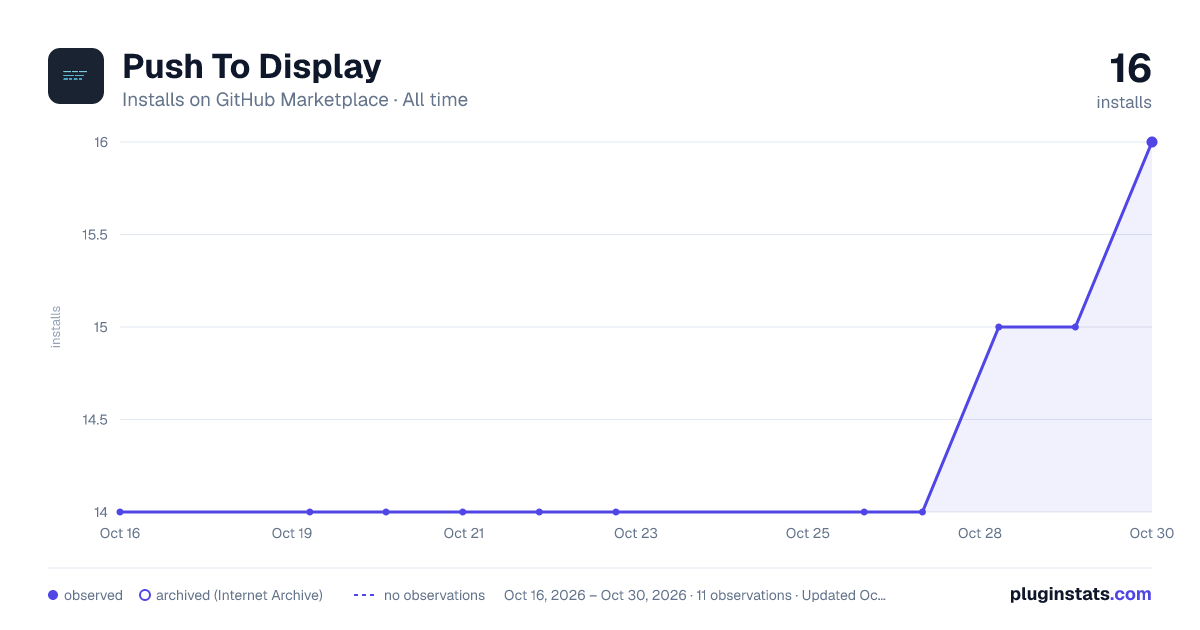Click the large 16 installs total
The image size is (1200, 630).
[1130, 69]
